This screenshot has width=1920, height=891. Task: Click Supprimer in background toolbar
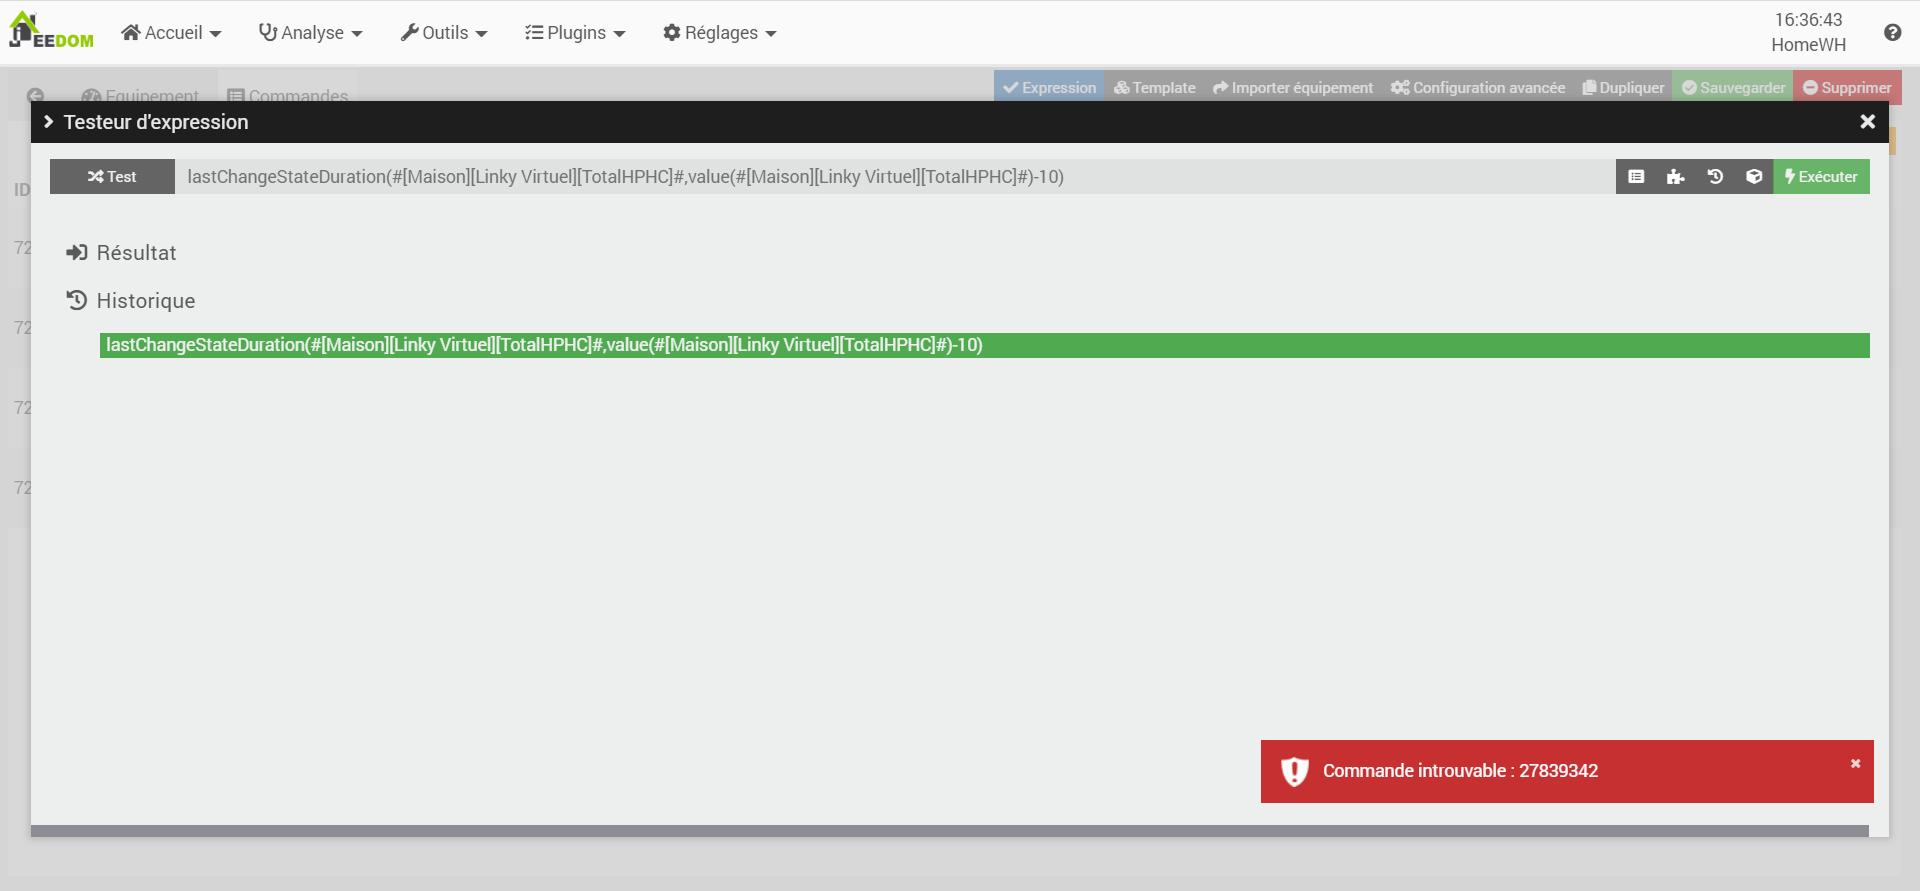[1847, 88]
